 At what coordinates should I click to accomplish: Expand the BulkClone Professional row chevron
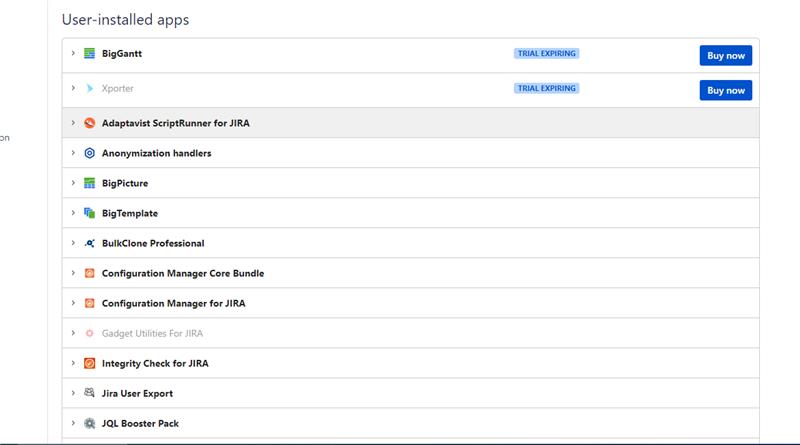pyautogui.click(x=73, y=243)
